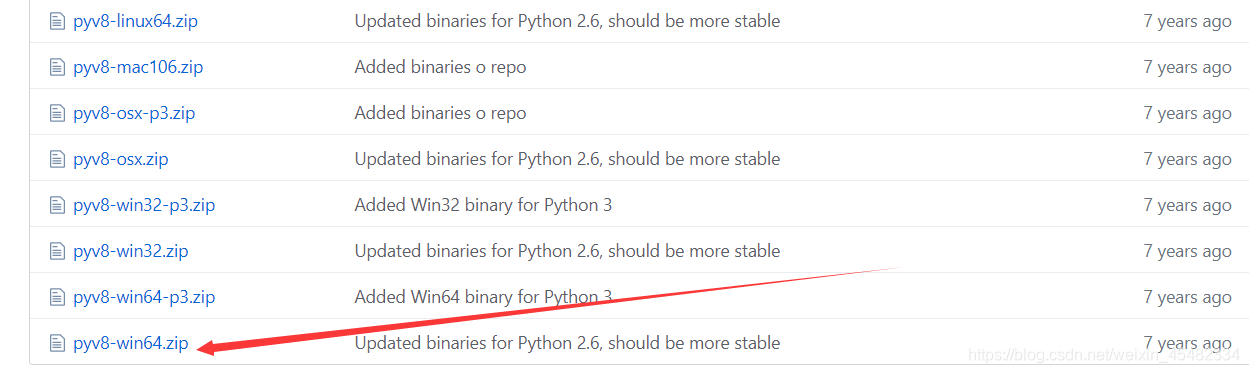Open commit message 'Added Win32 binary for Python 3'
Viewport: 1249px width, 373px height.
483,205
